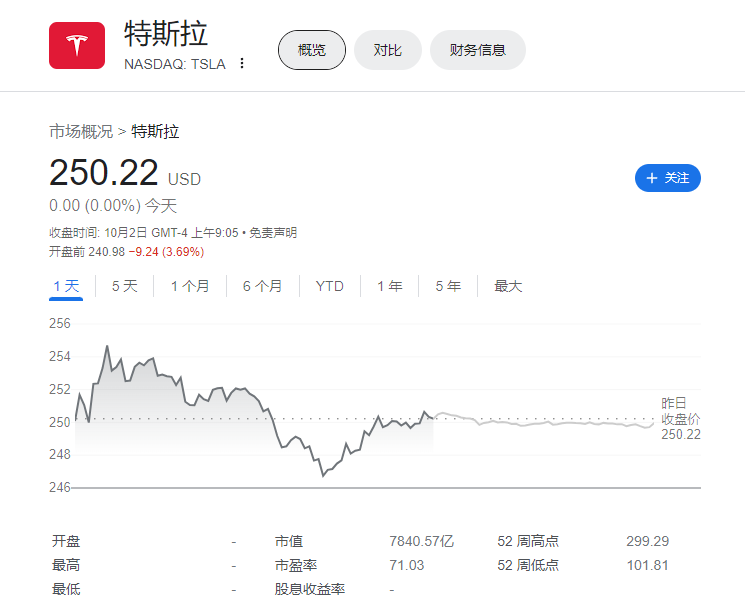The height and width of the screenshot is (615, 745).
Task: Click the 昨日收盘价 250.22 chart label
Action: (681, 419)
